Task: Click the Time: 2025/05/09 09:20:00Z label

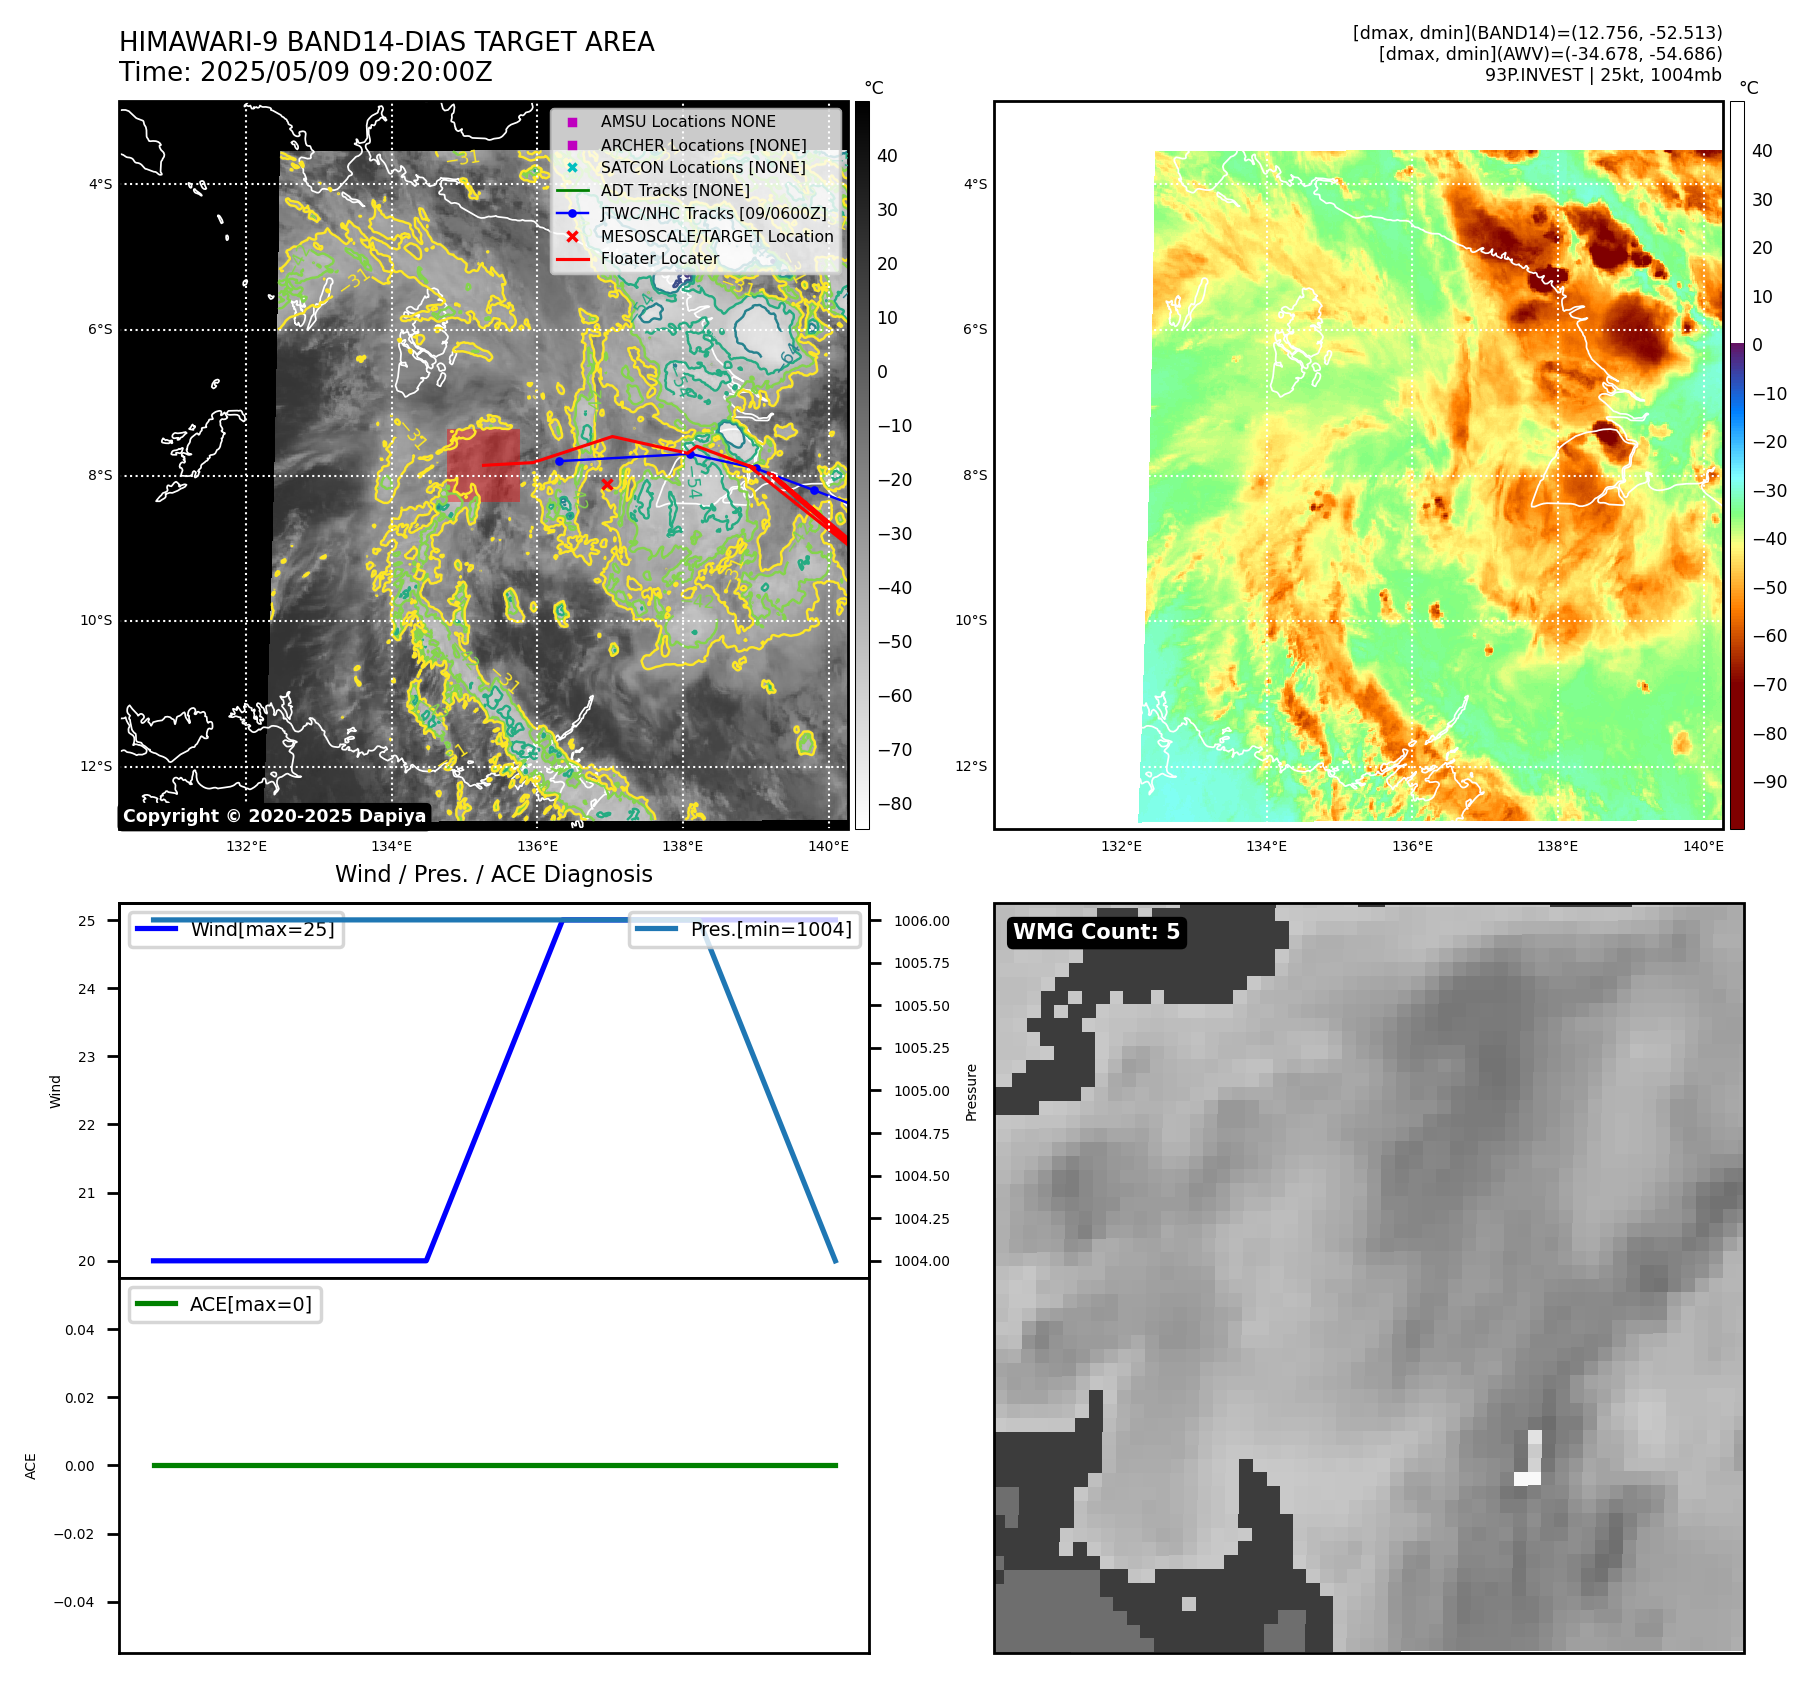Action: 306,72
